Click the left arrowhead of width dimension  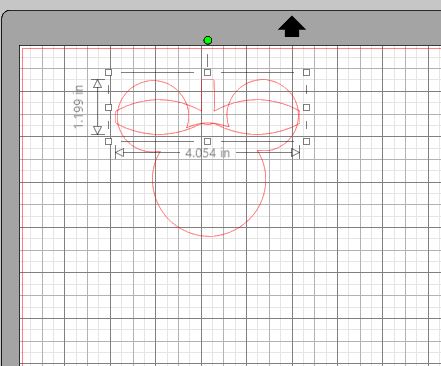coord(120,153)
